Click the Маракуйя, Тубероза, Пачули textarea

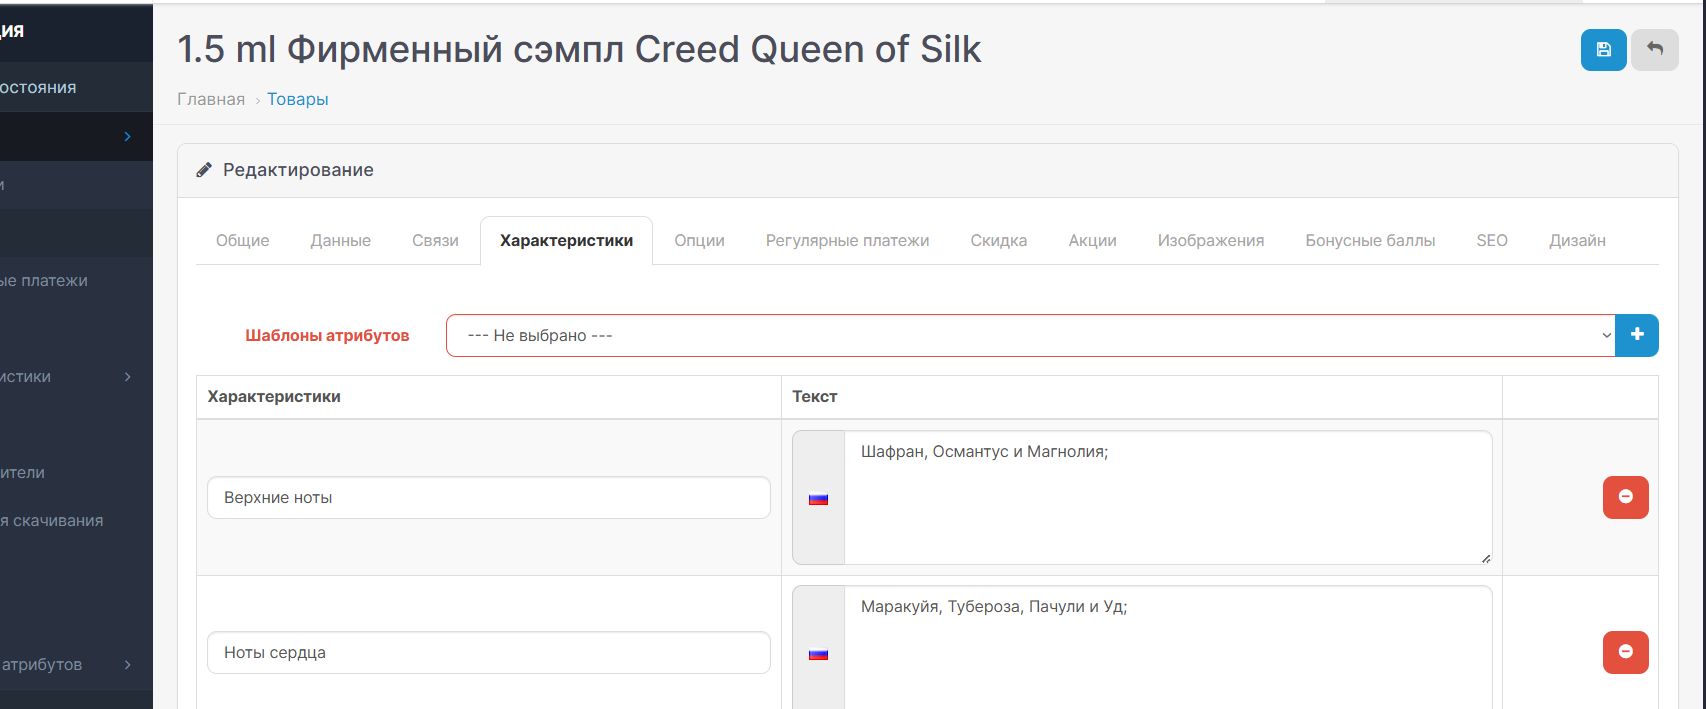[1168, 648]
